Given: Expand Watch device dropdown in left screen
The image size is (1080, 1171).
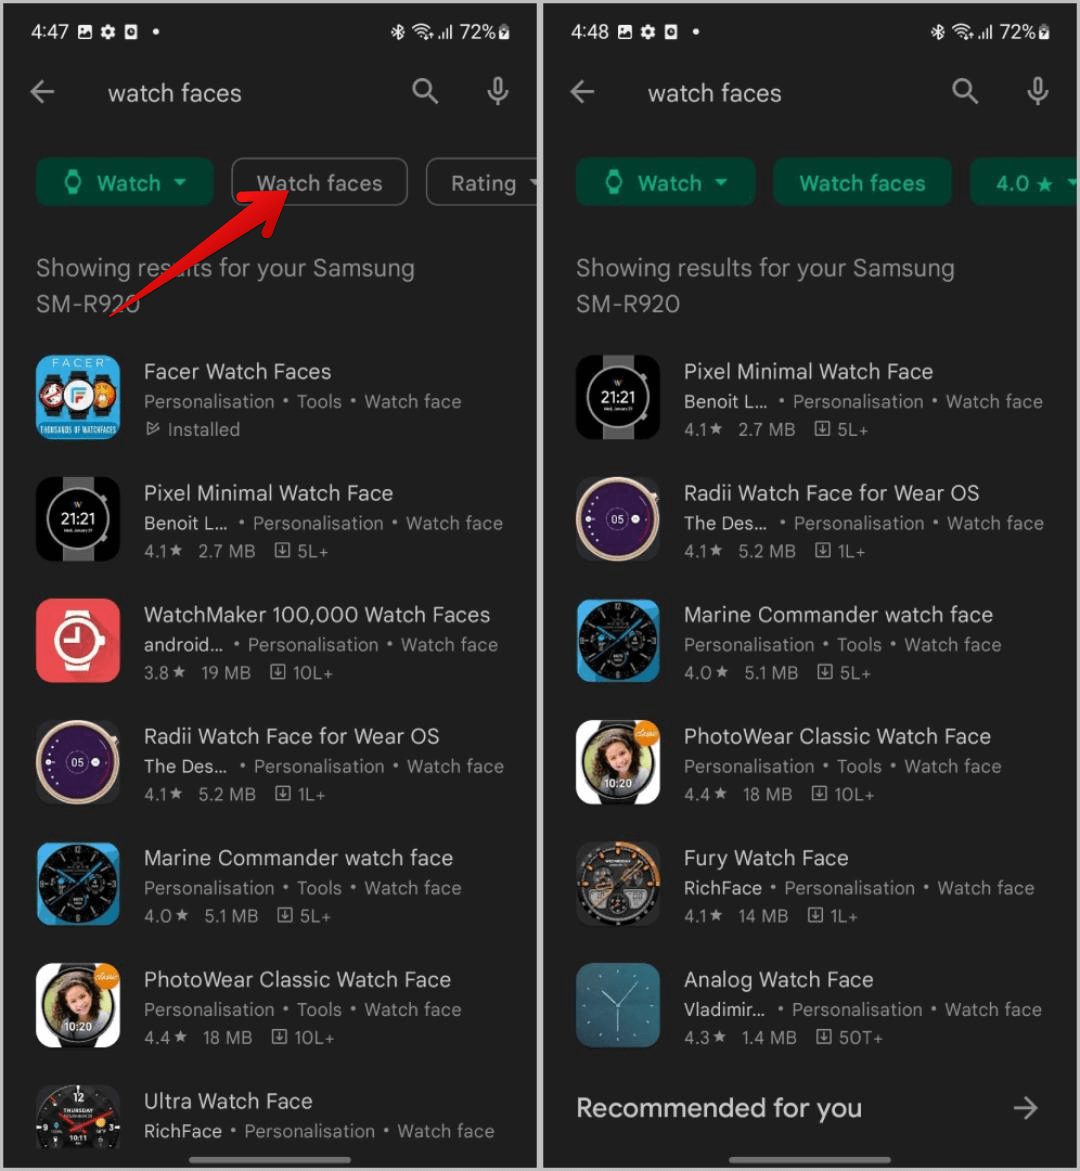Looking at the screenshot, I should coord(125,182).
